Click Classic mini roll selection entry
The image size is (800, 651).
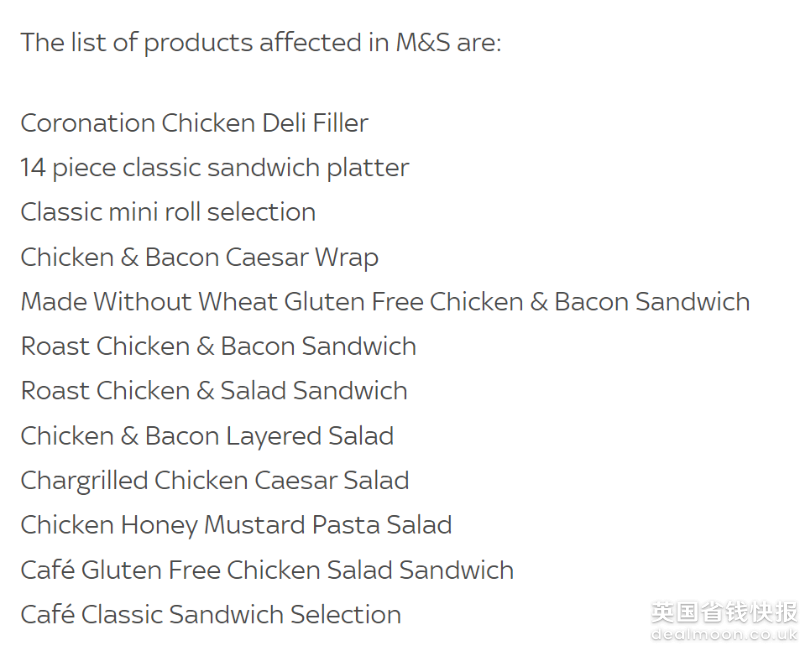168,212
